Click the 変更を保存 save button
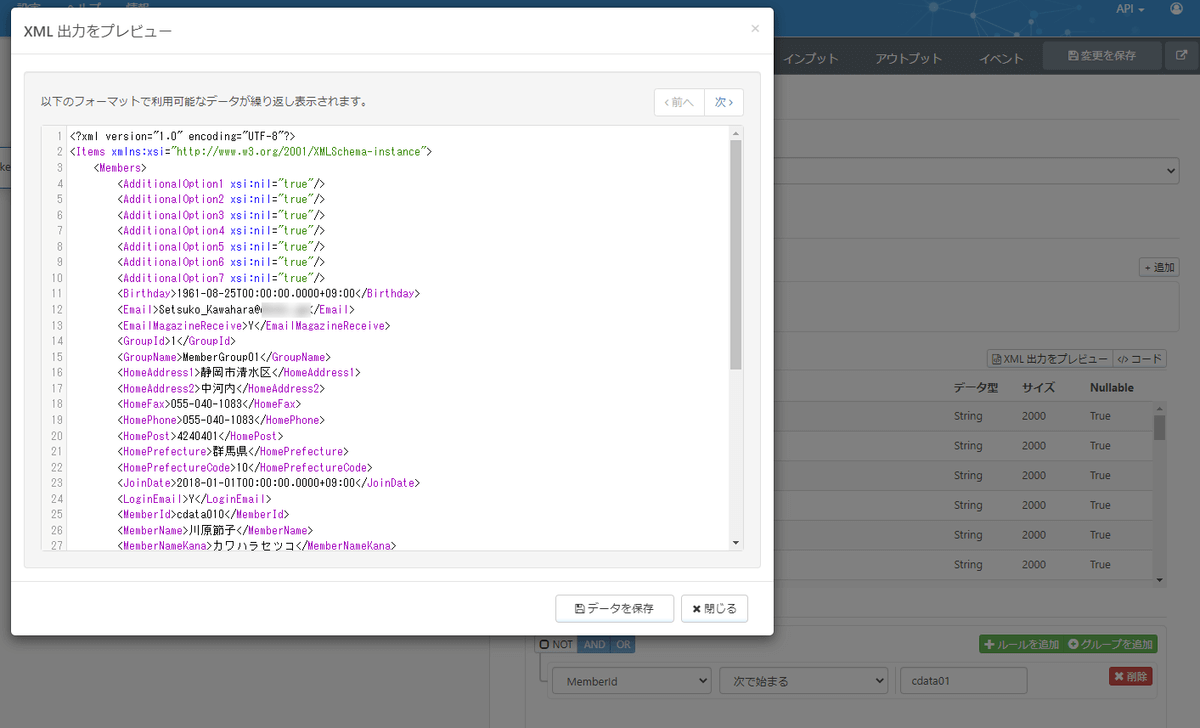1200x728 pixels. 1102,56
